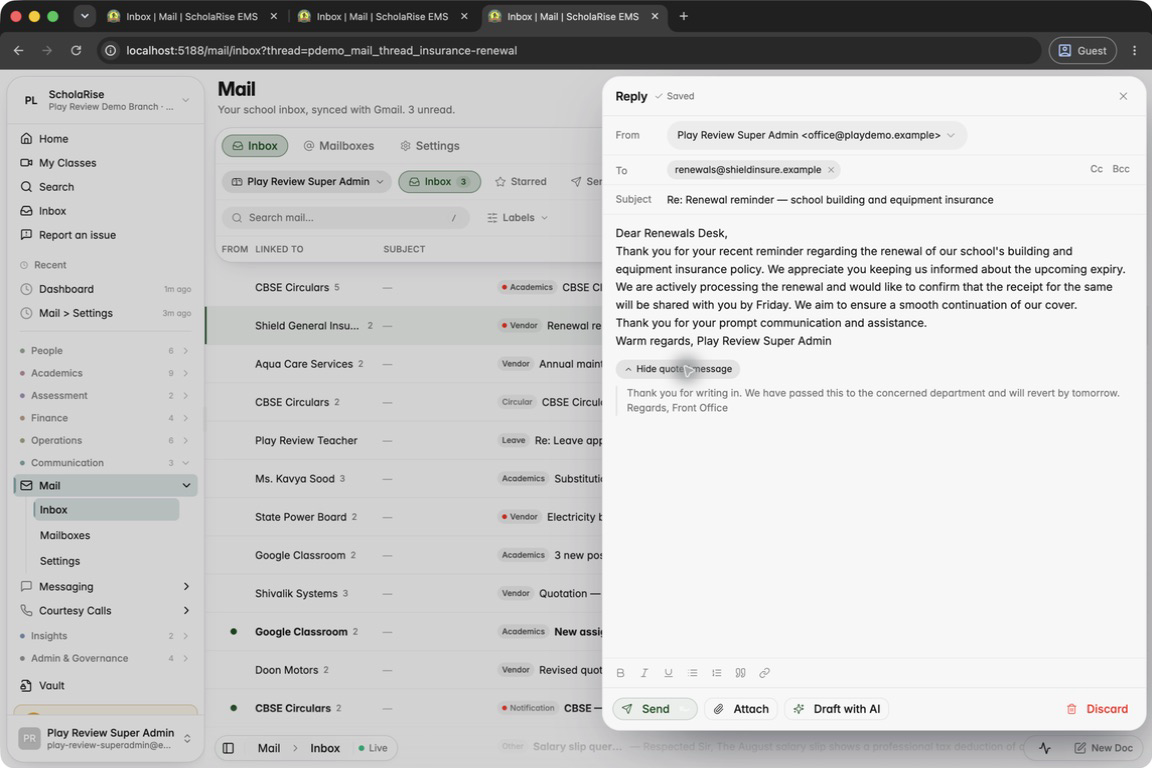Screen dimensions: 1152x768
Task: Open a new browser tab
Action: click(683, 16)
